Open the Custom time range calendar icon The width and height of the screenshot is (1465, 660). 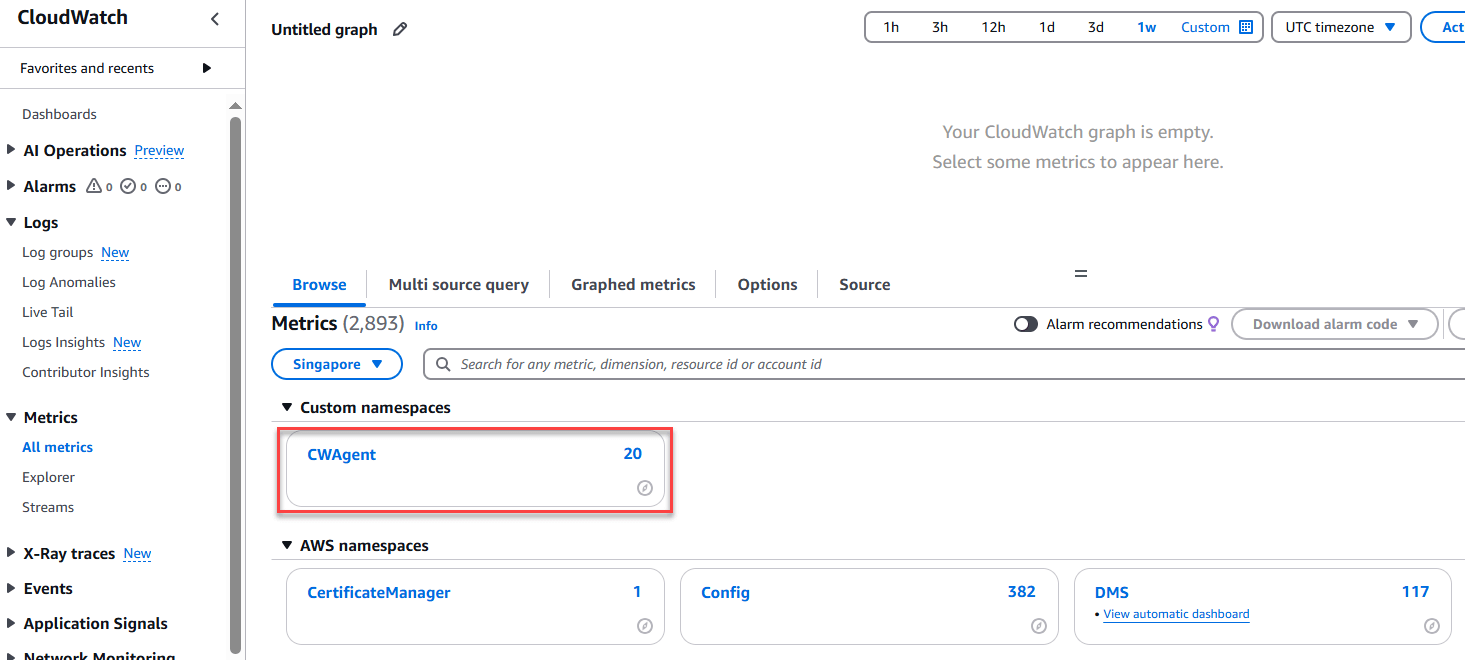pos(1248,27)
